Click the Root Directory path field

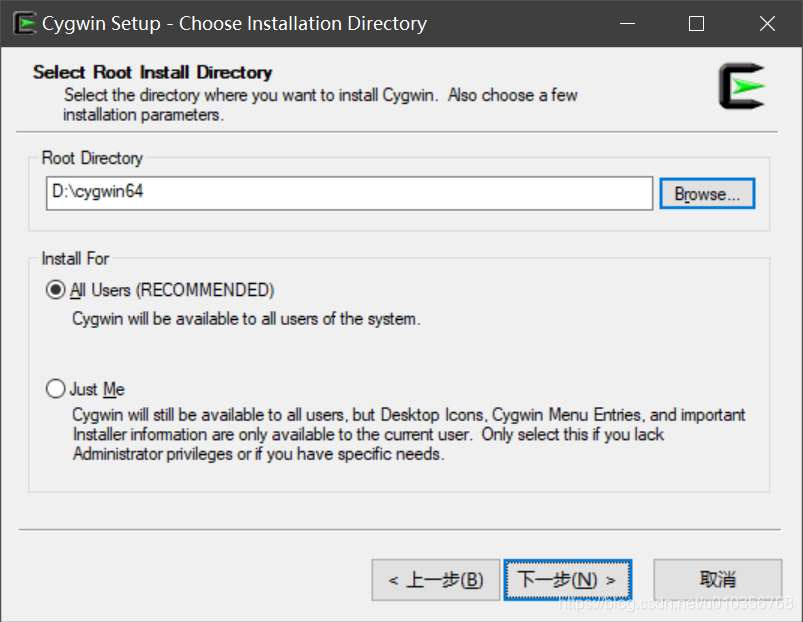[x=349, y=193]
